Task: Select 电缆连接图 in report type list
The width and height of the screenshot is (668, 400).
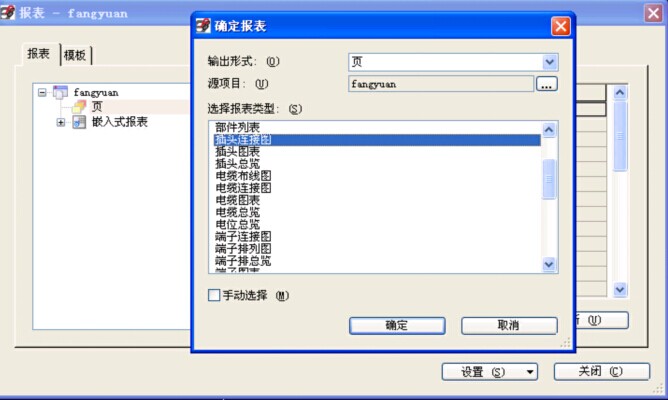Action: click(243, 188)
